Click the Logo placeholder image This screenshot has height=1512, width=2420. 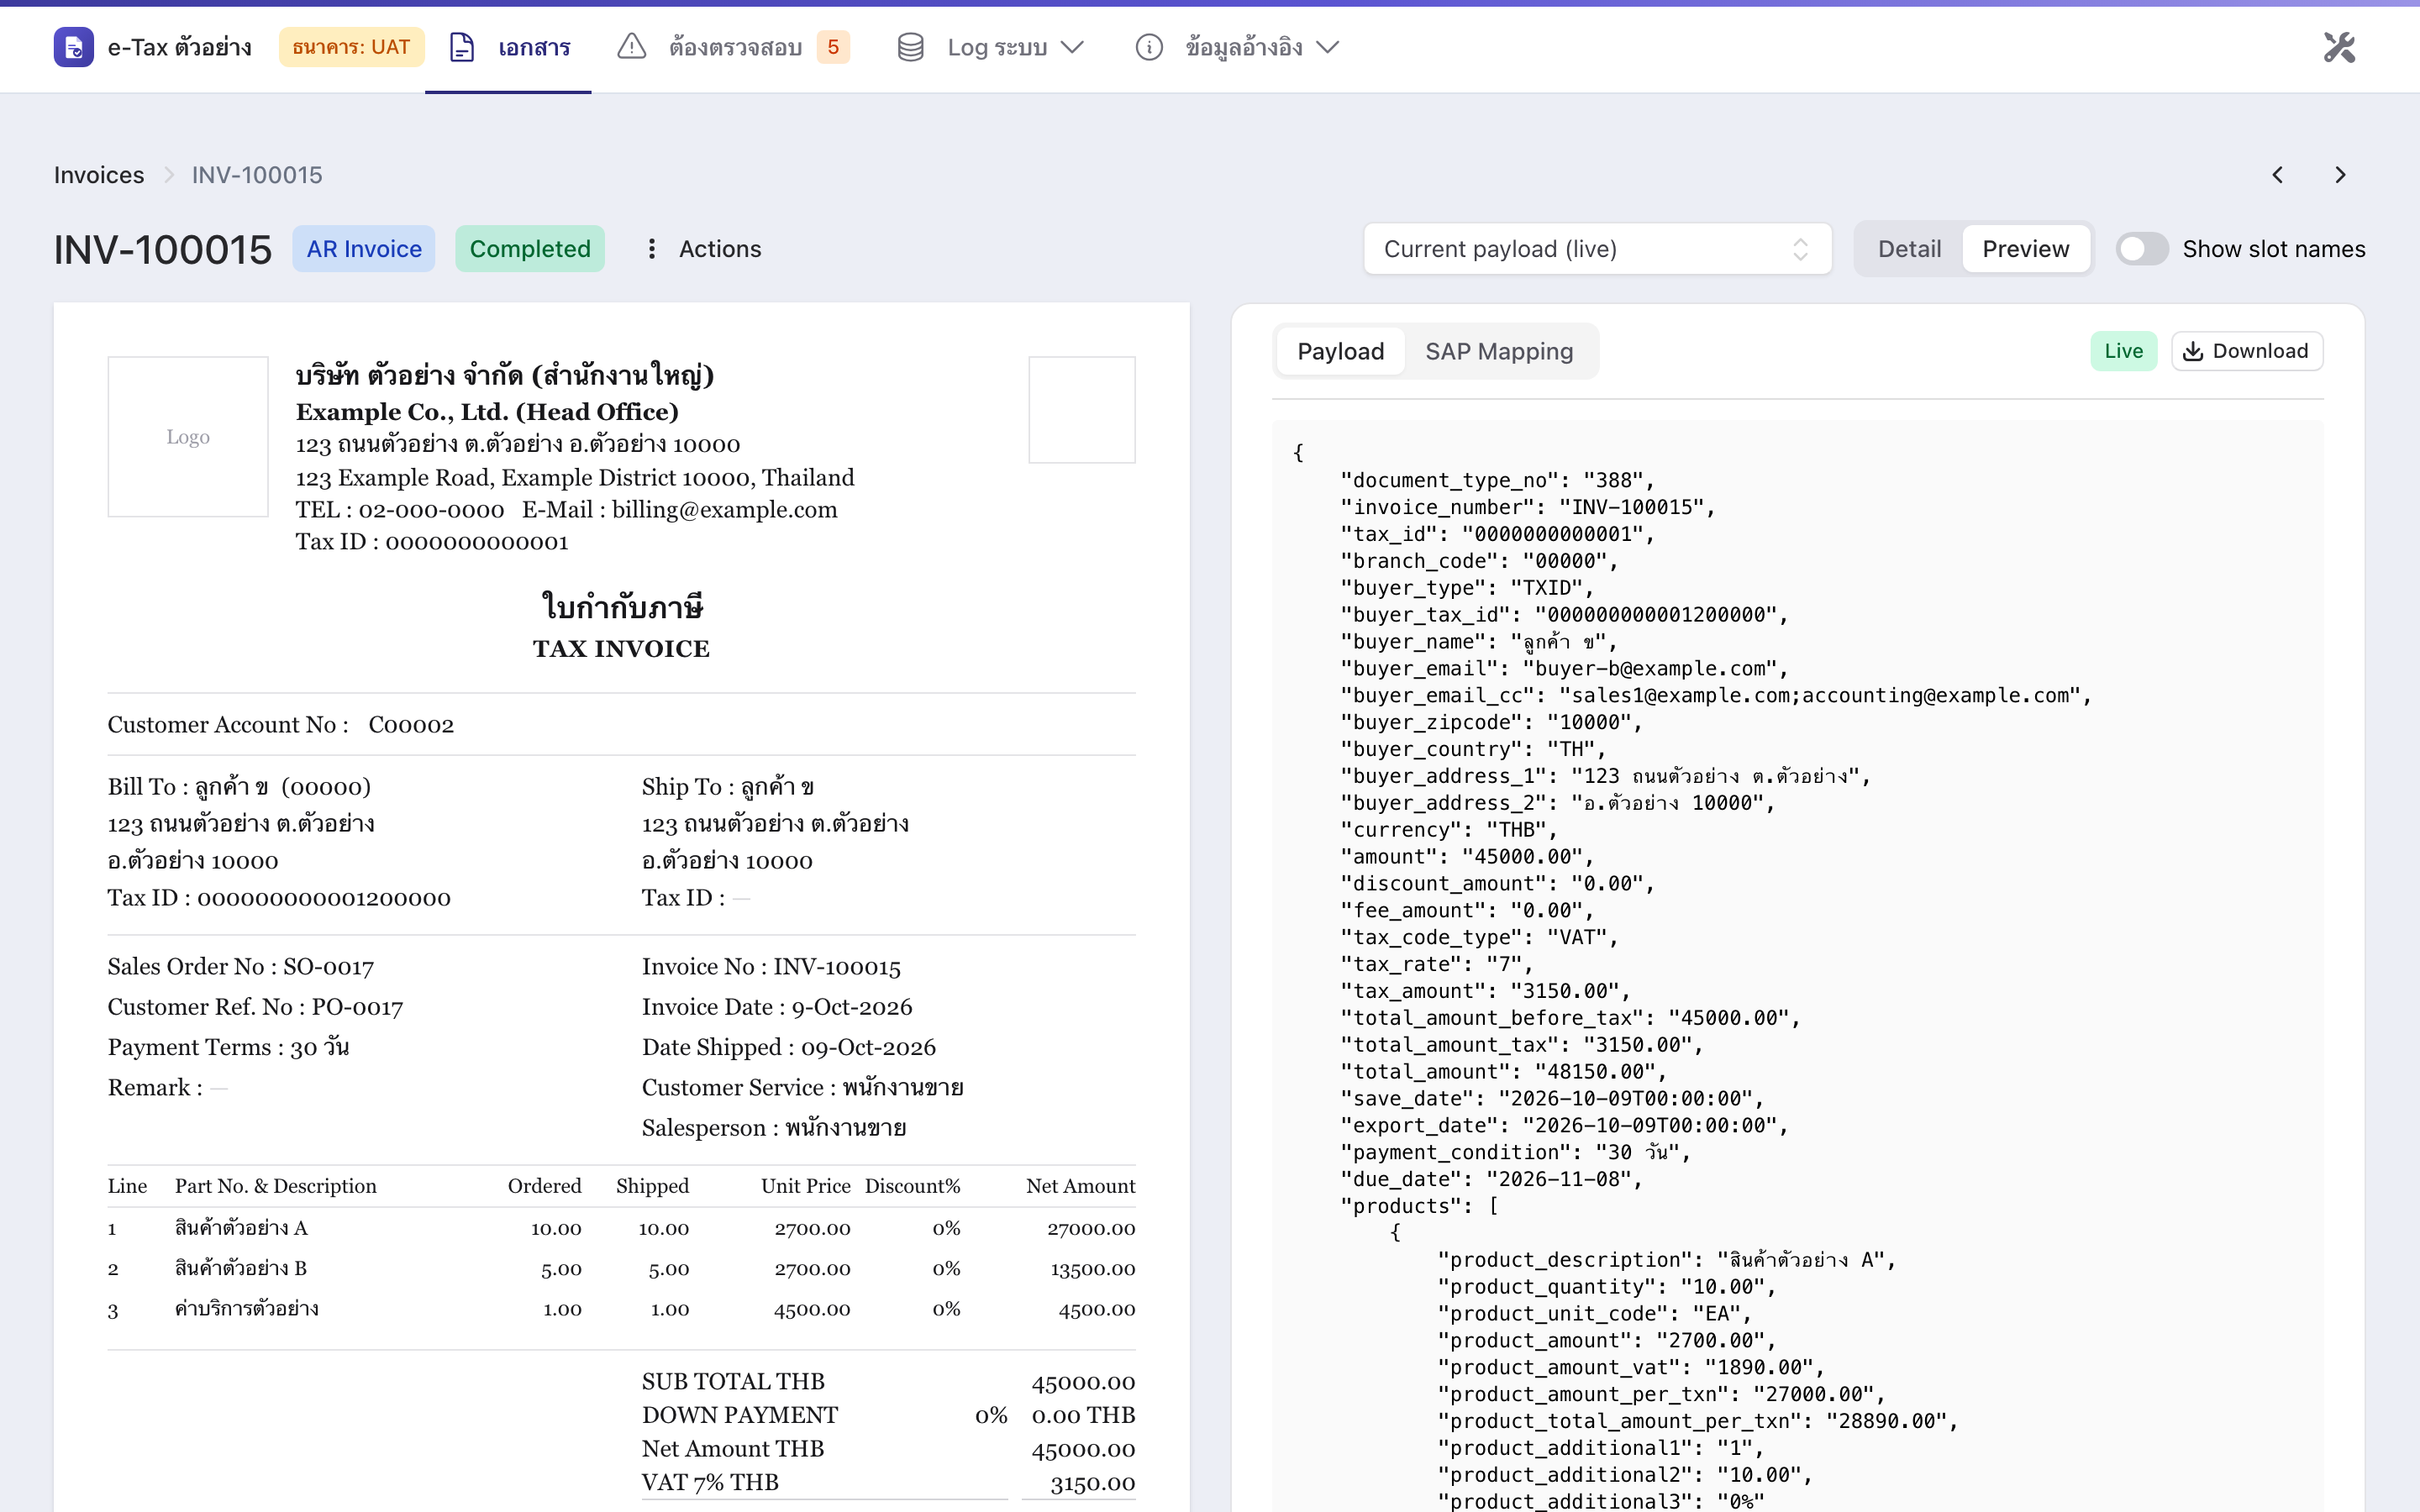click(x=188, y=437)
